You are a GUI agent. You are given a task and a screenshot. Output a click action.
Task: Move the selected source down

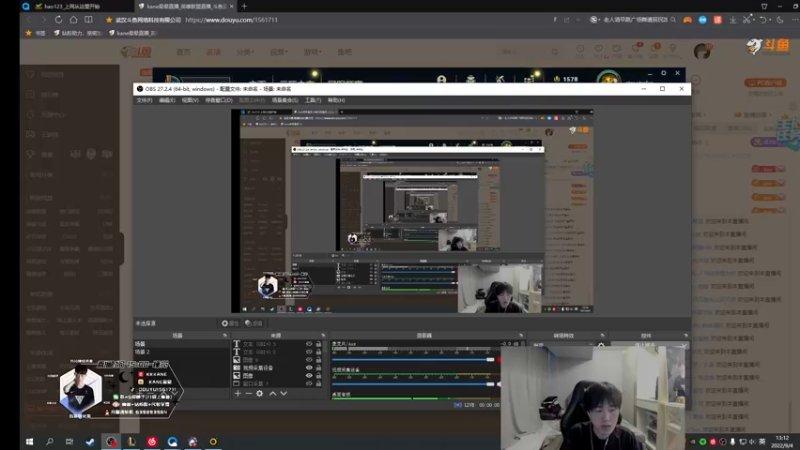[284, 393]
